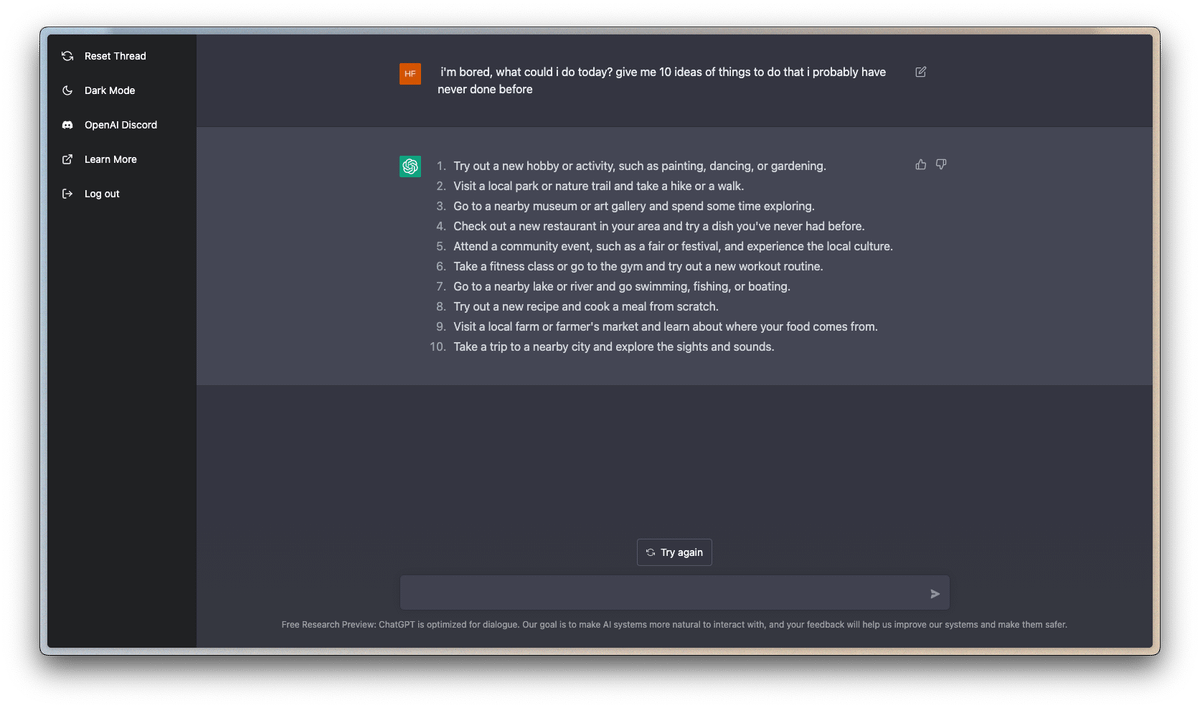This screenshot has height=708, width=1200.
Task: Toggle Dark Mode in the sidebar
Action: (109, 91)
